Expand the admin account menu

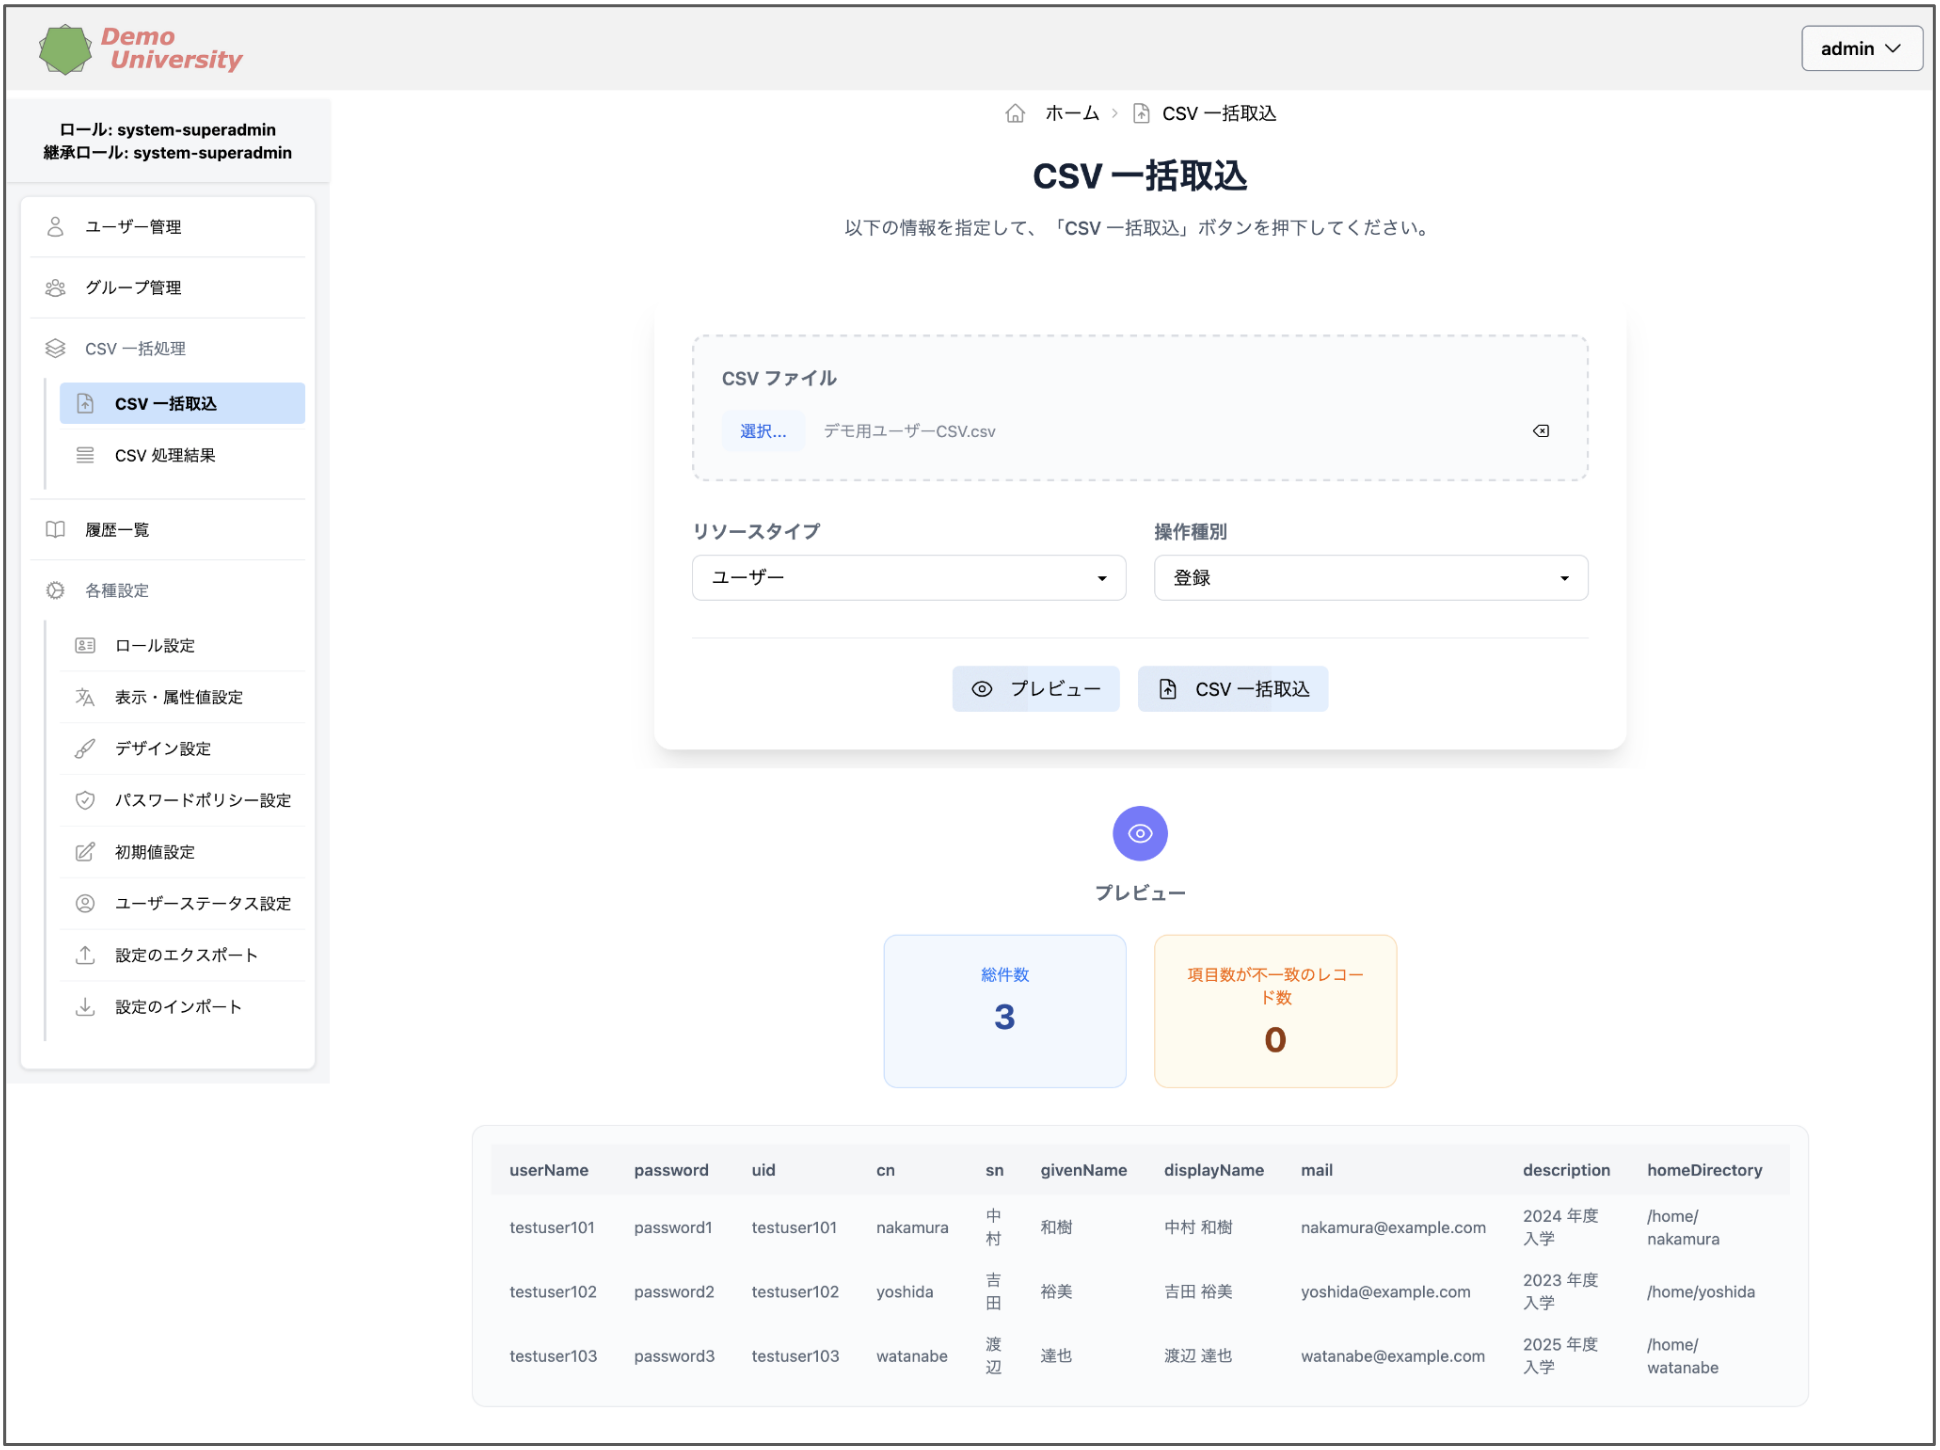(1860, 49)
